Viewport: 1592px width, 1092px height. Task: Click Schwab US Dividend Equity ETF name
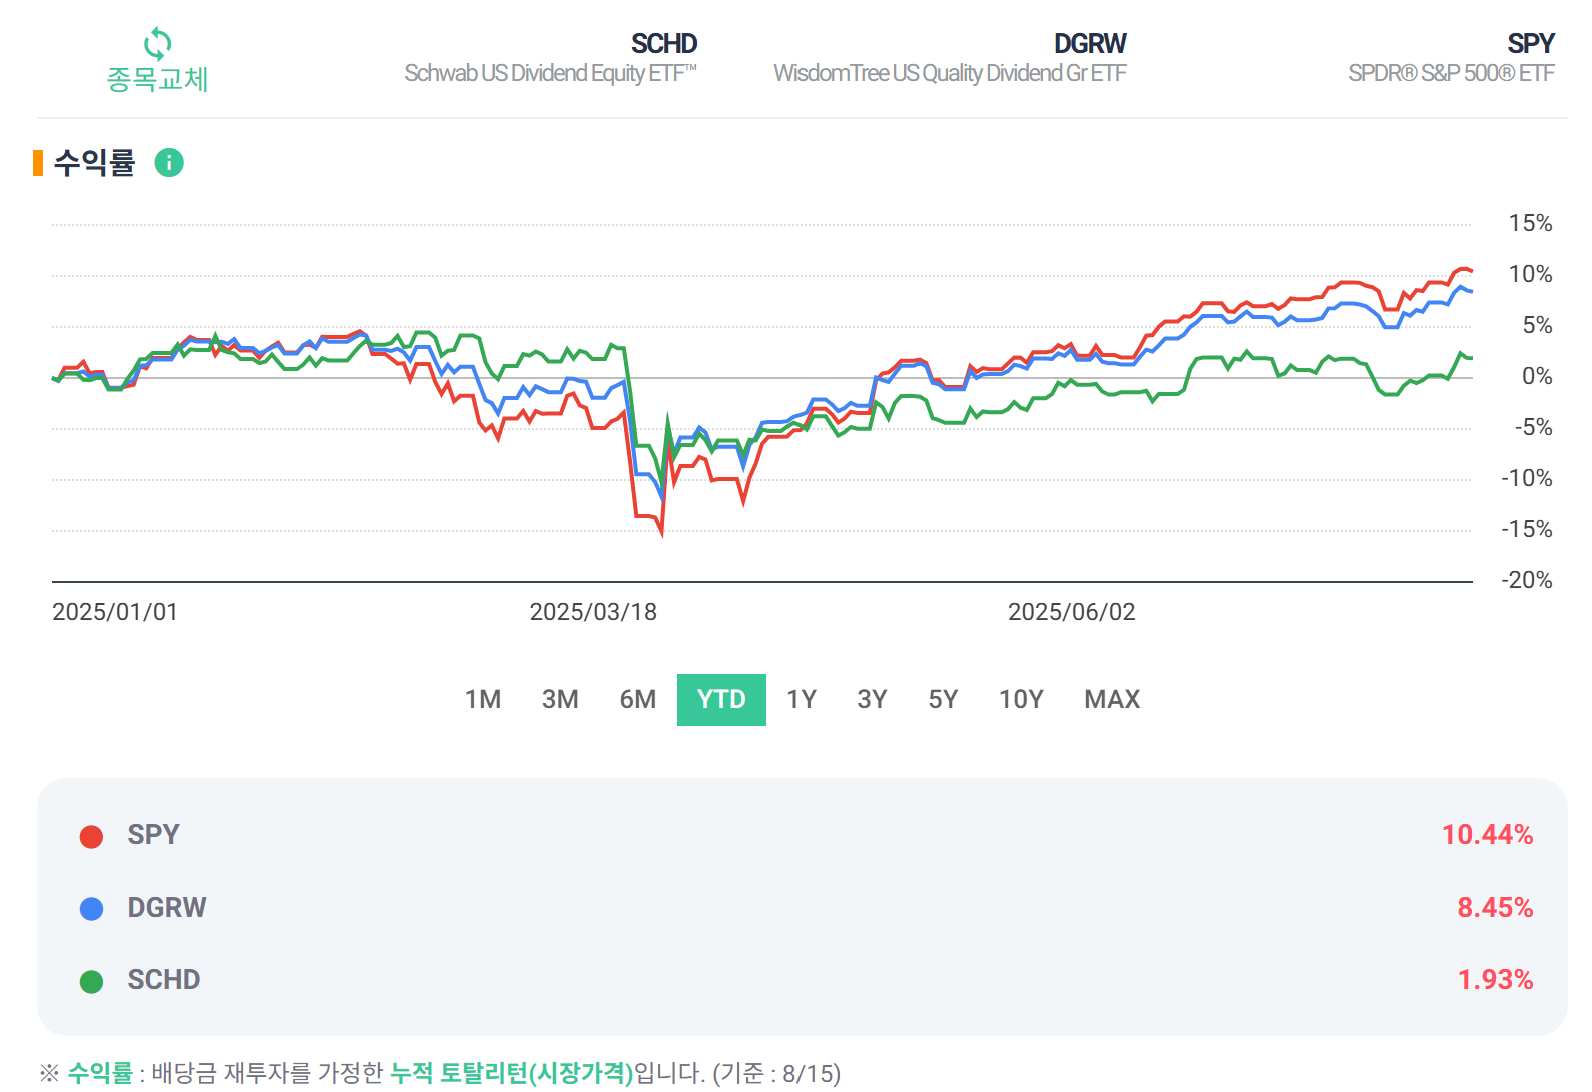pos(550,73)
